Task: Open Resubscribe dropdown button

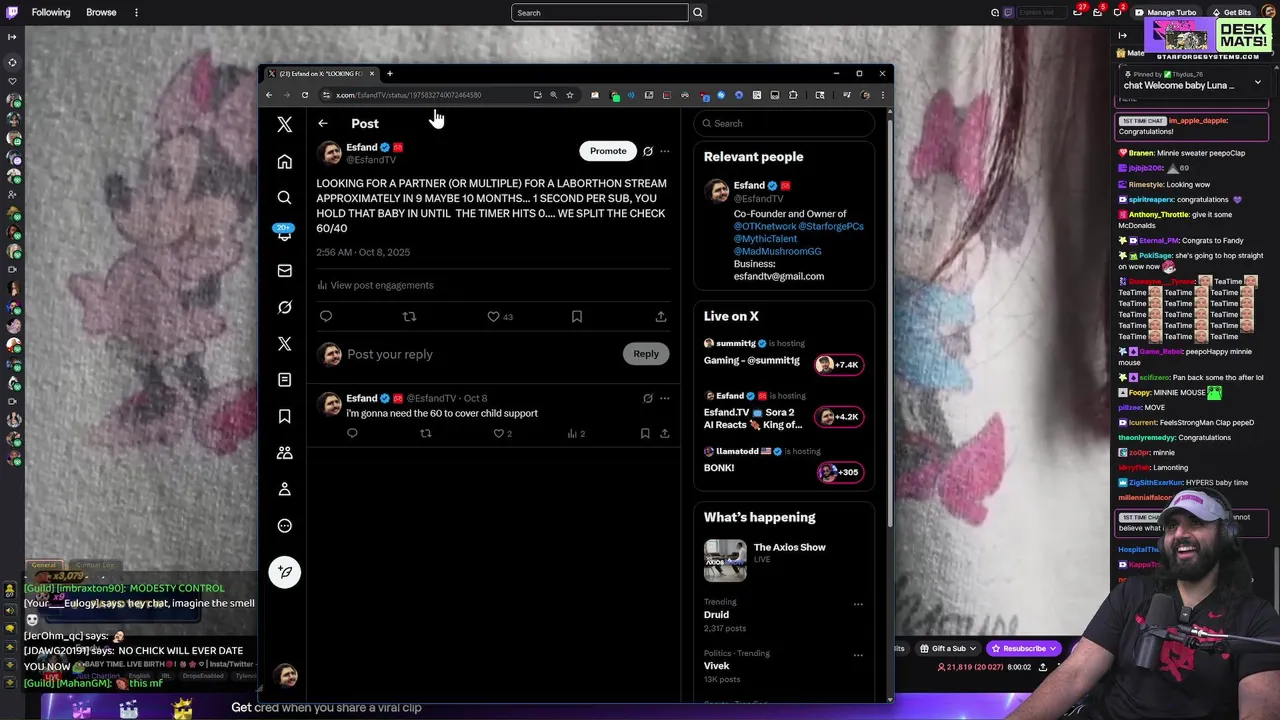Action: tap(1023, 648)
